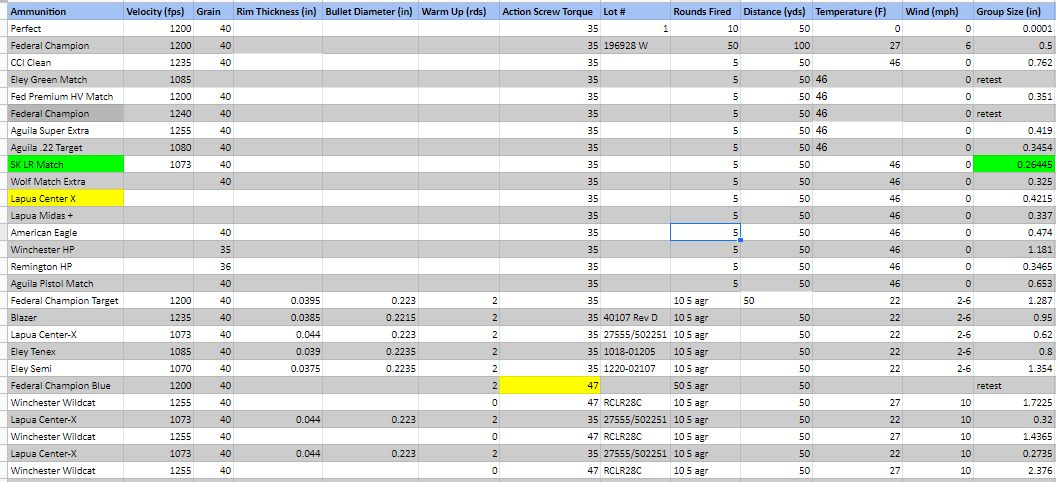The image size is (1056, 482).
Task: Click the green group size cell '0.26445'
Action: [1014, 164]
